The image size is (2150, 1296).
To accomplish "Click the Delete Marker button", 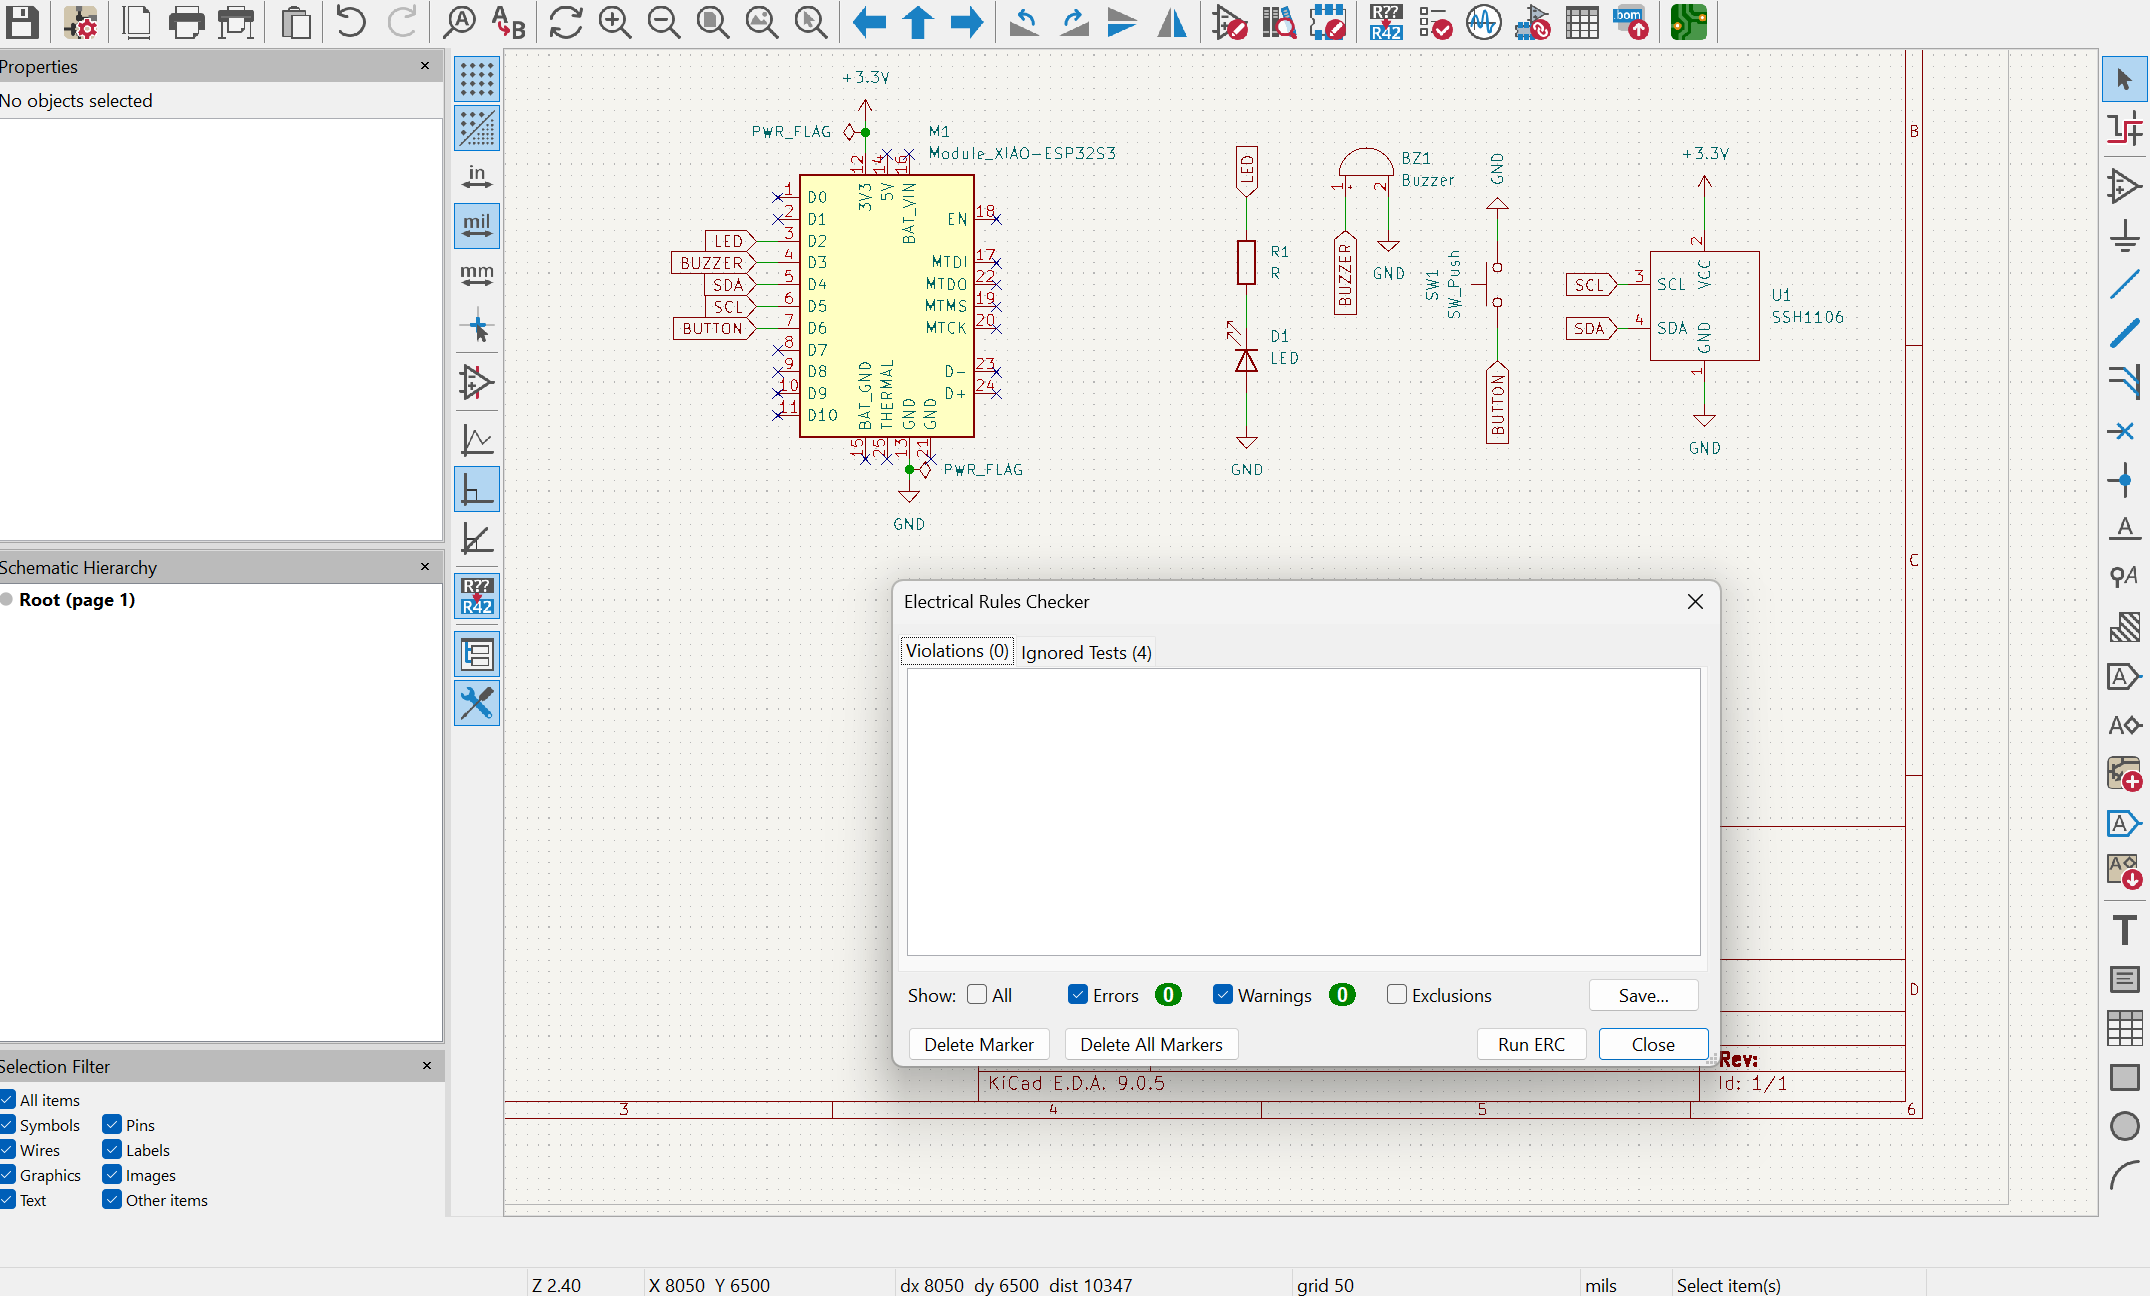I will [979, 1044].
